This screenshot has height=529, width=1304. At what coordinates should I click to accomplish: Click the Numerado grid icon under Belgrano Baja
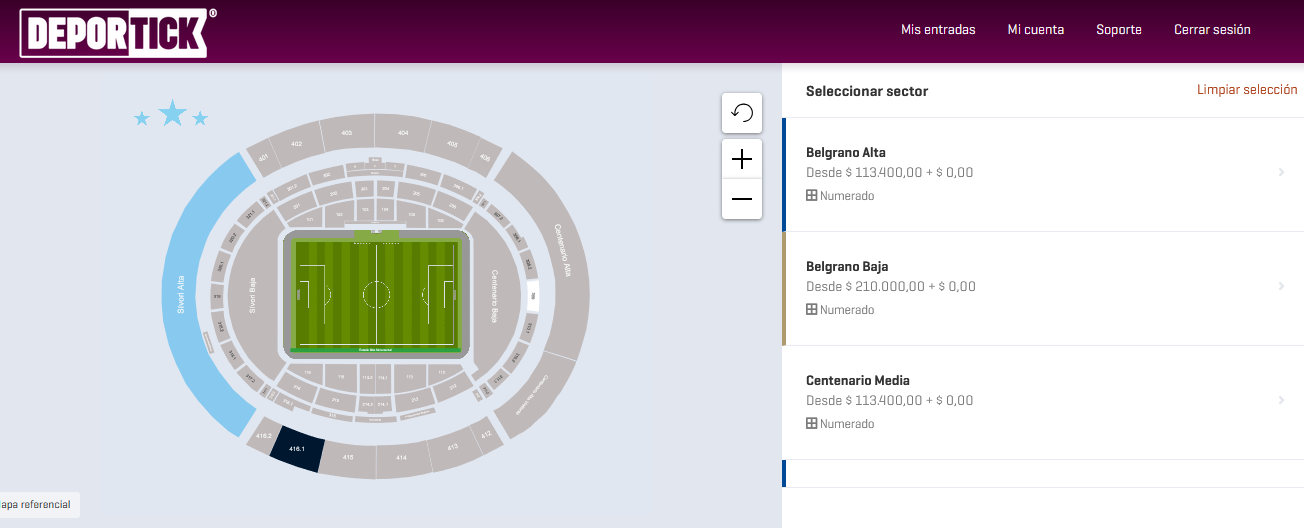pyautogui.click(x=812, y=310)
